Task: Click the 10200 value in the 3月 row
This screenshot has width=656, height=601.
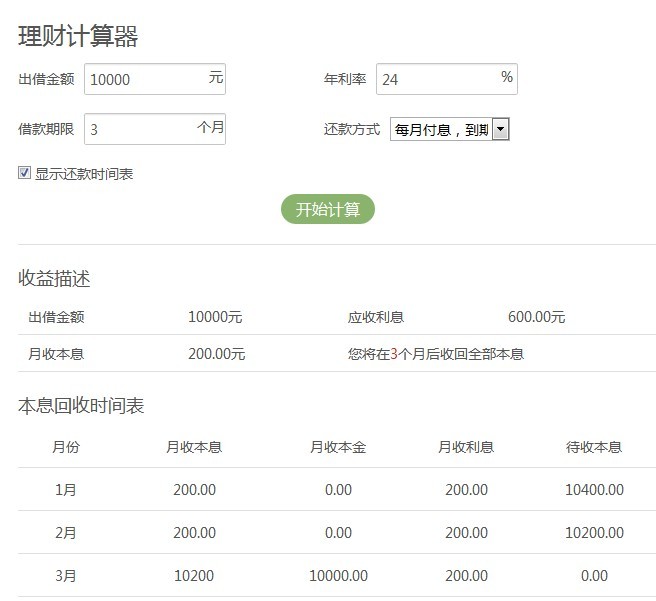Action: pos(194,576)
